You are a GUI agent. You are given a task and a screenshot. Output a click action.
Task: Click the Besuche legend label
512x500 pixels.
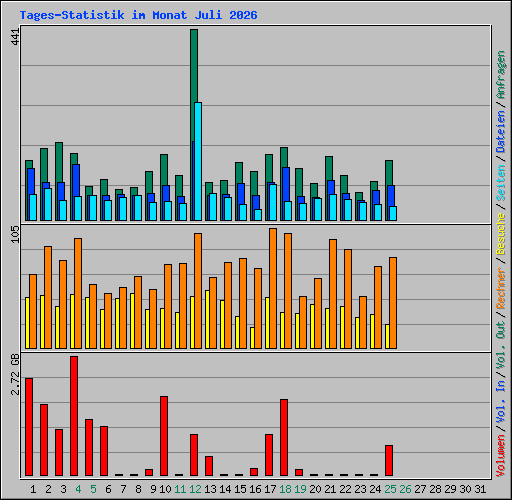pos(501,234)
